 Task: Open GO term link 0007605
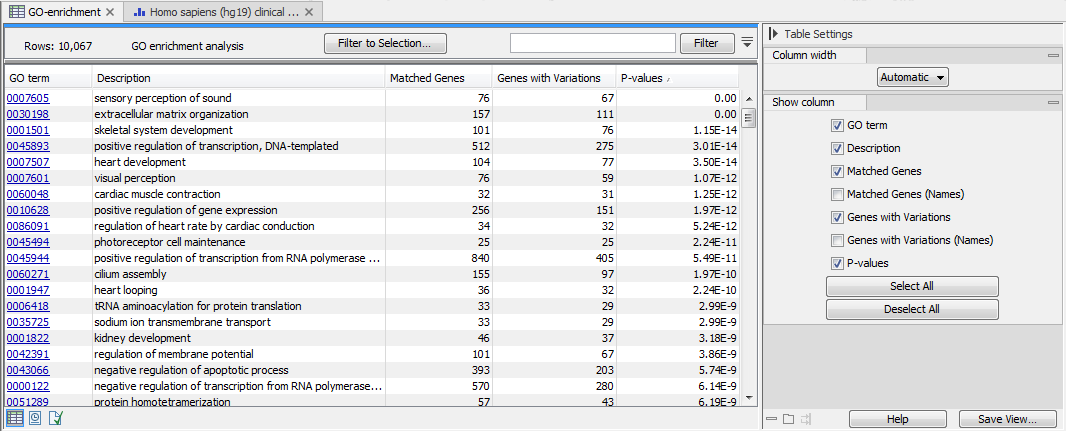28,98
